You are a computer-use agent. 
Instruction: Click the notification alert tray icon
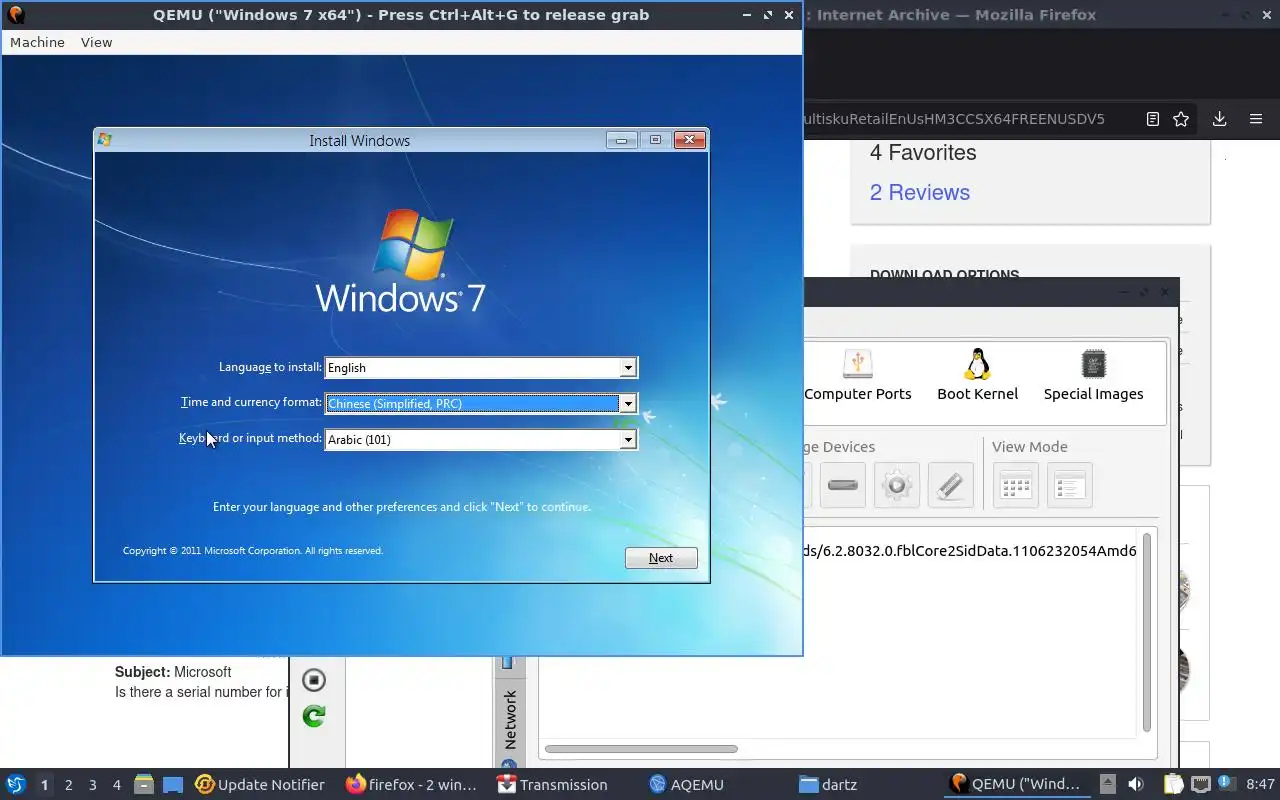(x=1225, y=784)
